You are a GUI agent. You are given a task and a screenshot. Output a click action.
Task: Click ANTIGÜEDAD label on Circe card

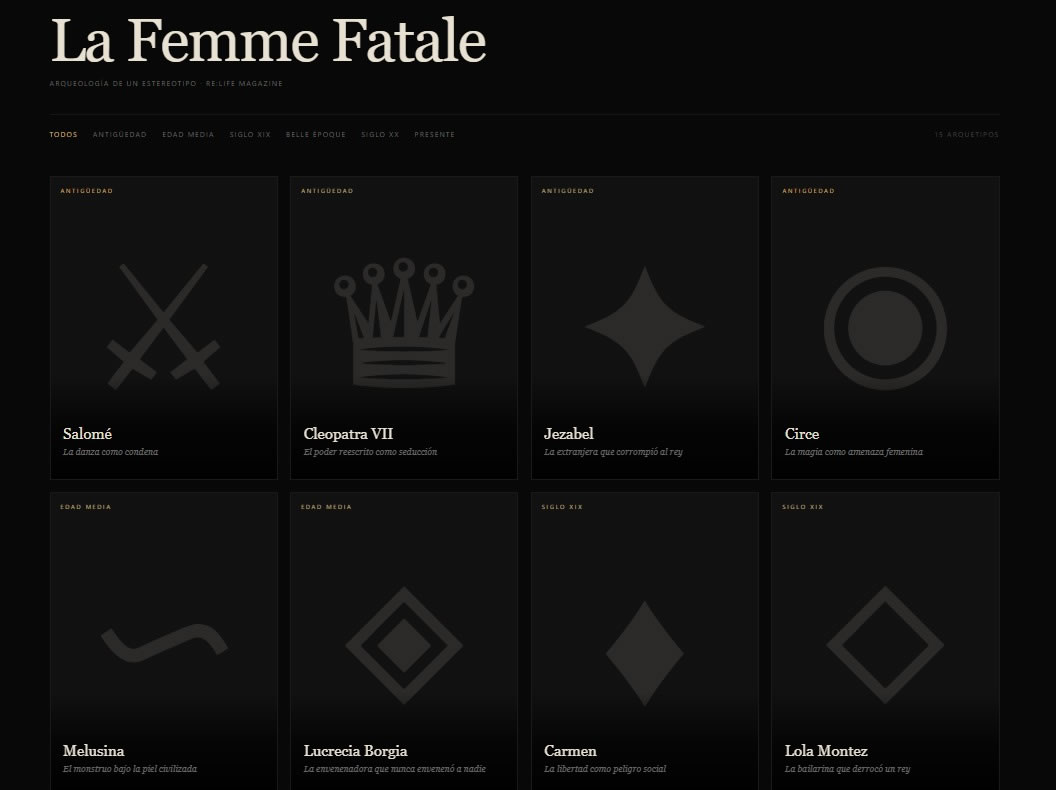coord(808,191)
